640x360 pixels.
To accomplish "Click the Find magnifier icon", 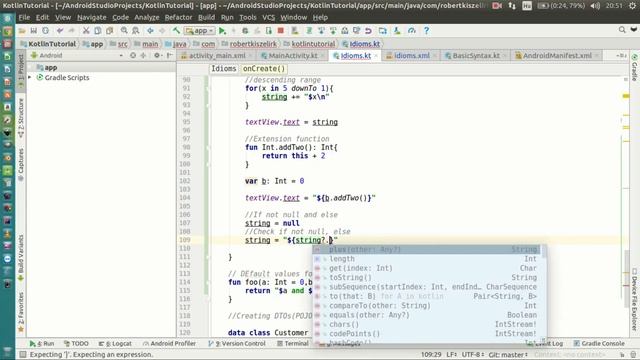I will tap(124, 31).
